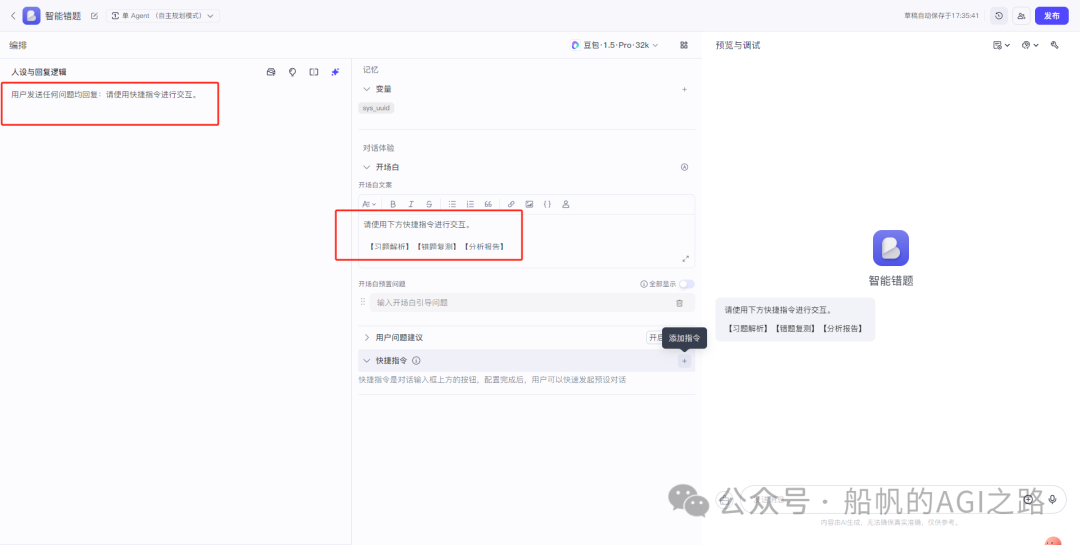This screenshot has height=545, width=1080.
Task: Click the large bot avatar in preview
Action: [891, 247]
